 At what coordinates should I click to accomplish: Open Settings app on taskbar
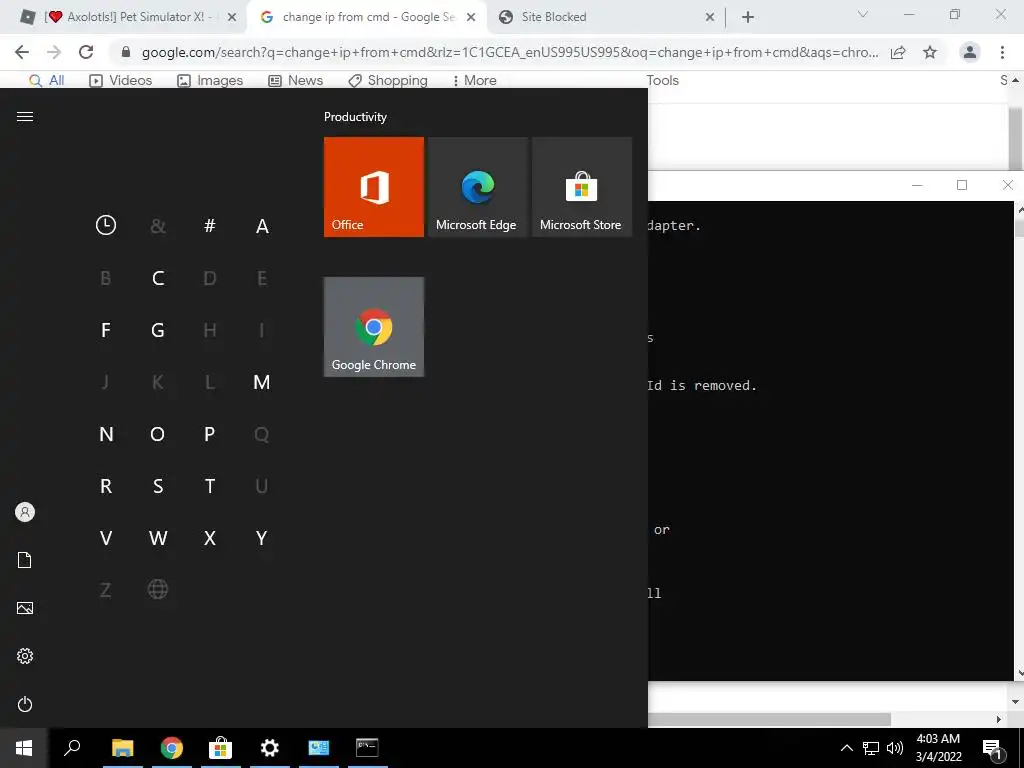pyautogui.click(x=270, y=748)
